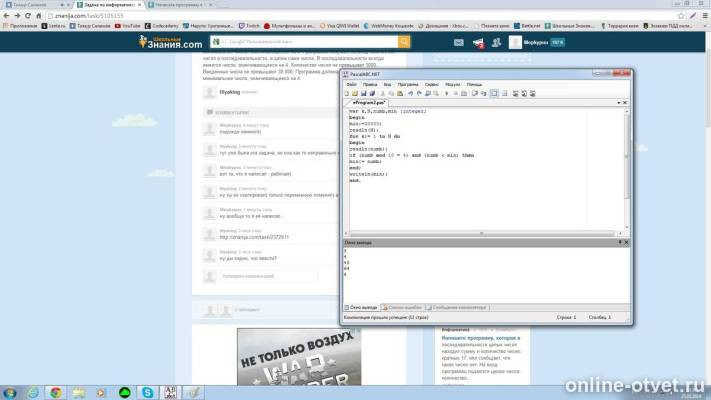Screen dimensions: 711x400
Task: Open the Вид menu in PascalABC
Action: 387,84
